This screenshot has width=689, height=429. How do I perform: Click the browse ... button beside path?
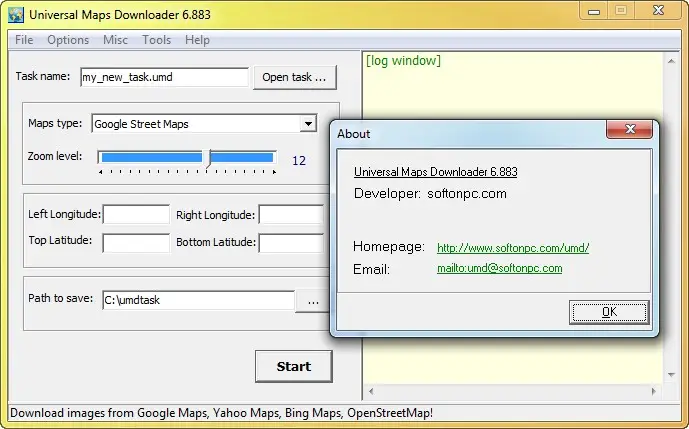[x=313, y=301]
